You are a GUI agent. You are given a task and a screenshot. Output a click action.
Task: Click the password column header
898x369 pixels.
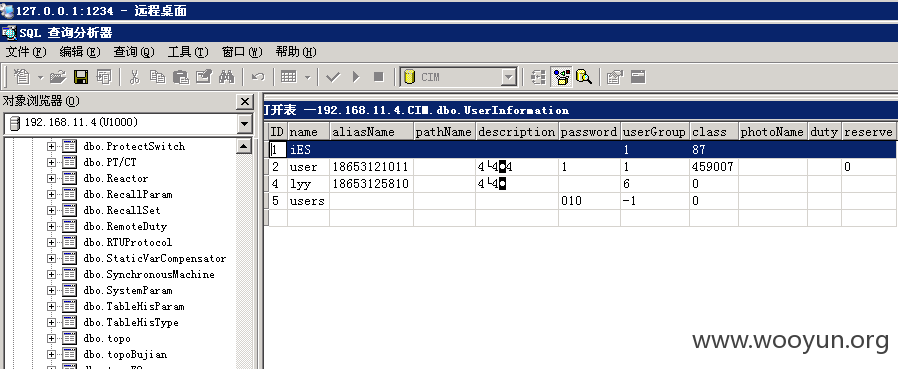[589, 132]
